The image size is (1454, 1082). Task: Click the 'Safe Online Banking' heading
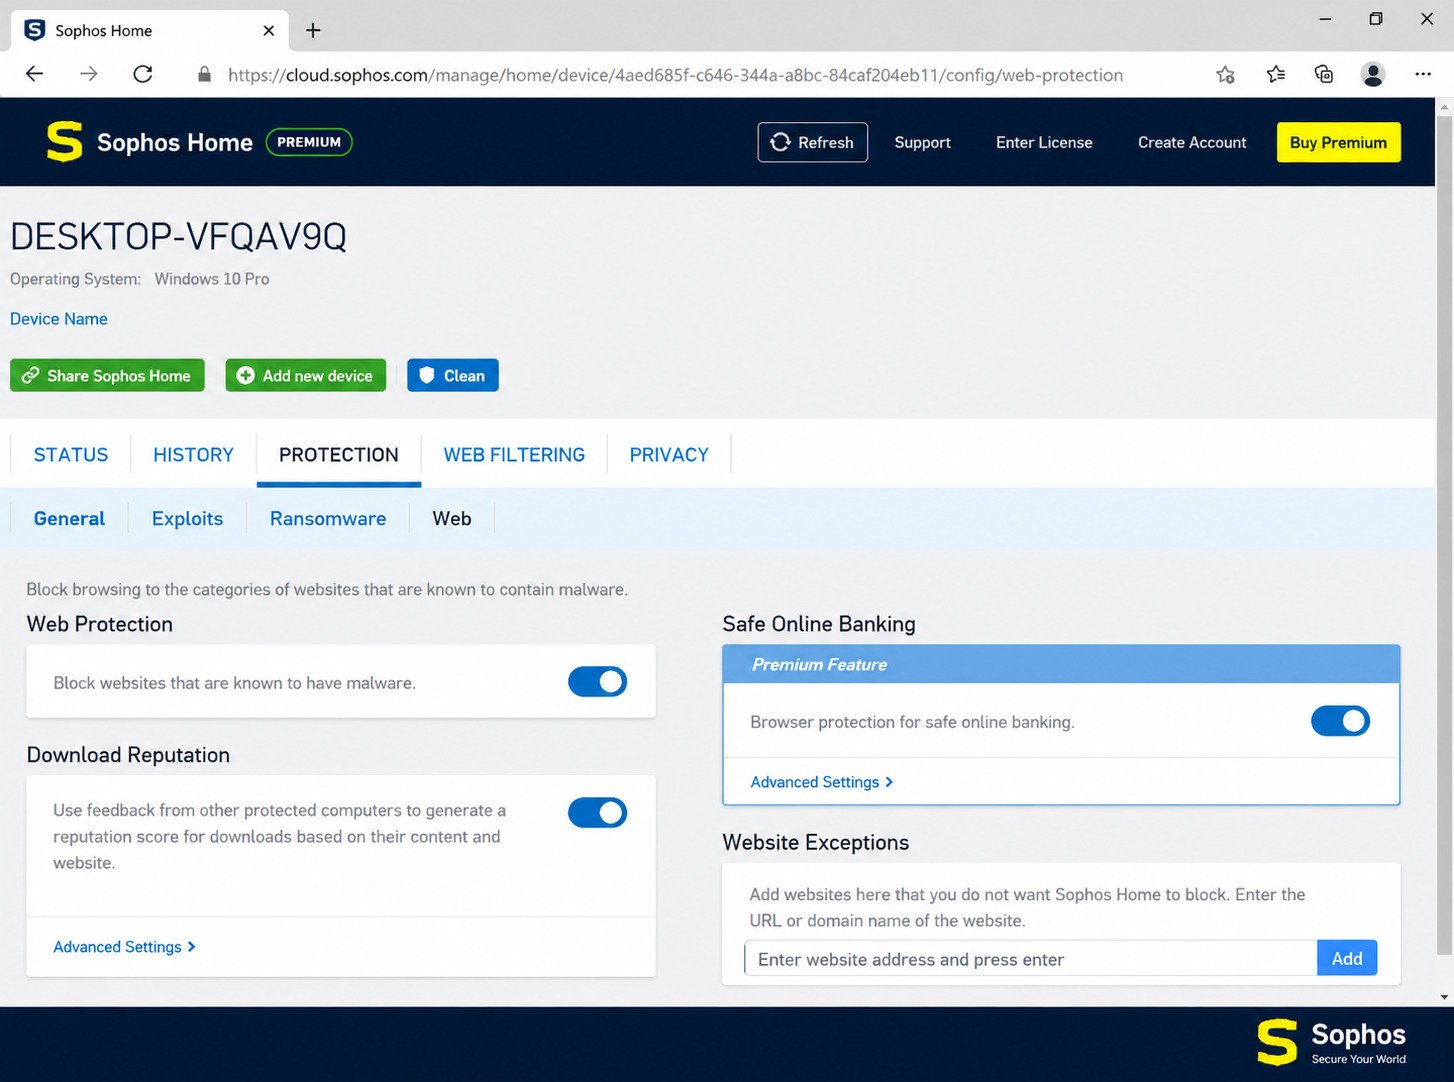(x=819, y=624)
